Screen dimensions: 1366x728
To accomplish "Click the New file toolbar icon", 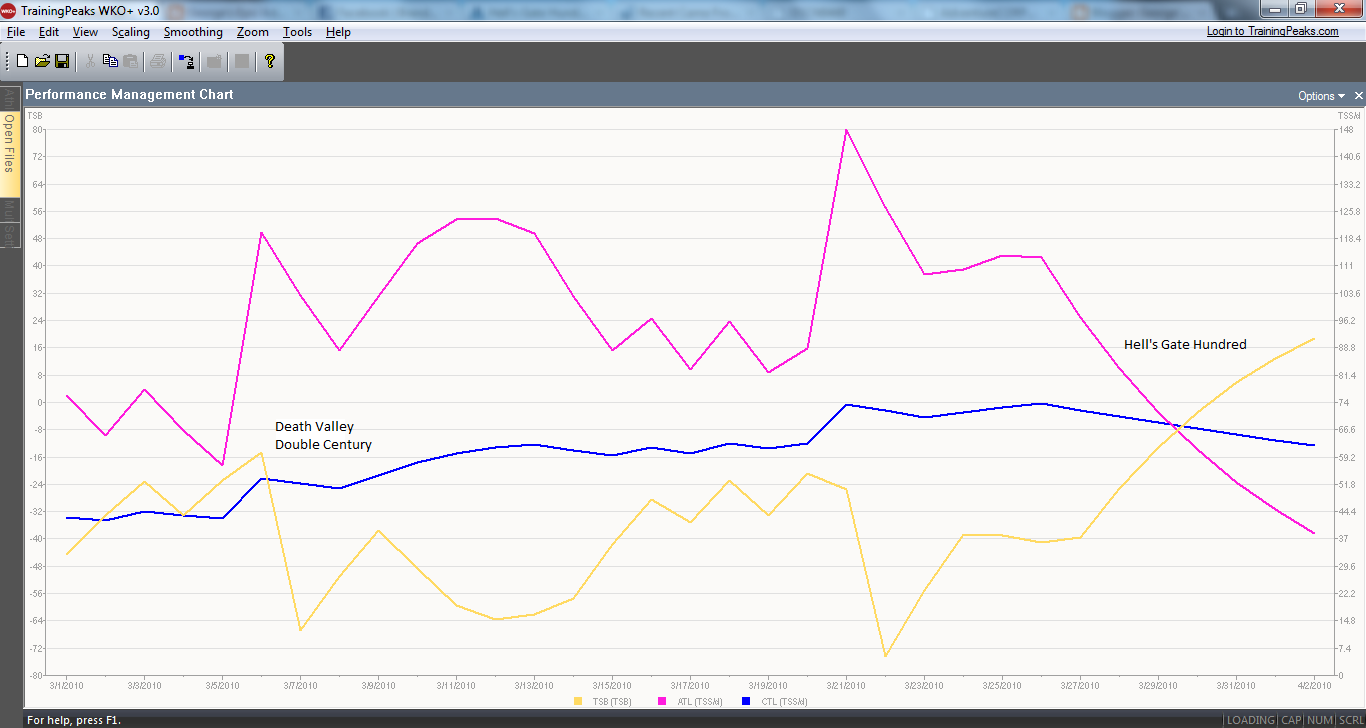I will coord(22,61).
